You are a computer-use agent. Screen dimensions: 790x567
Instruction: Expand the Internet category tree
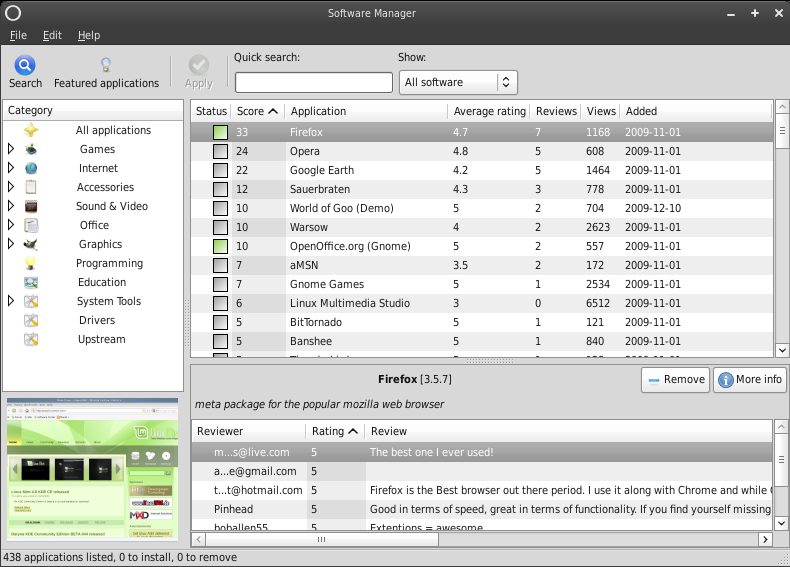tap(11, 168)
